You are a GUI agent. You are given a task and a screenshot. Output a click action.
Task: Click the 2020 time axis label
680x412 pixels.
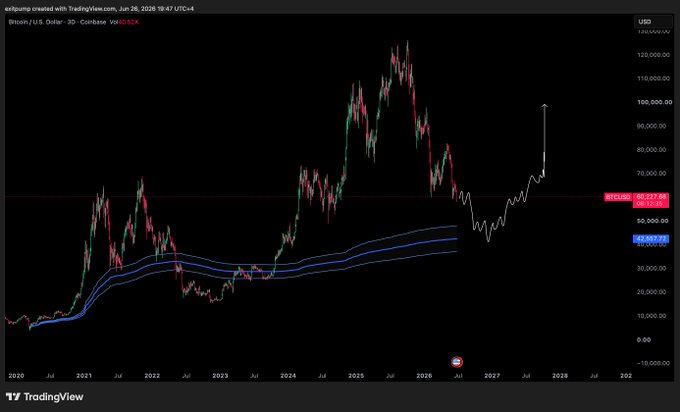tap(16, 376)
